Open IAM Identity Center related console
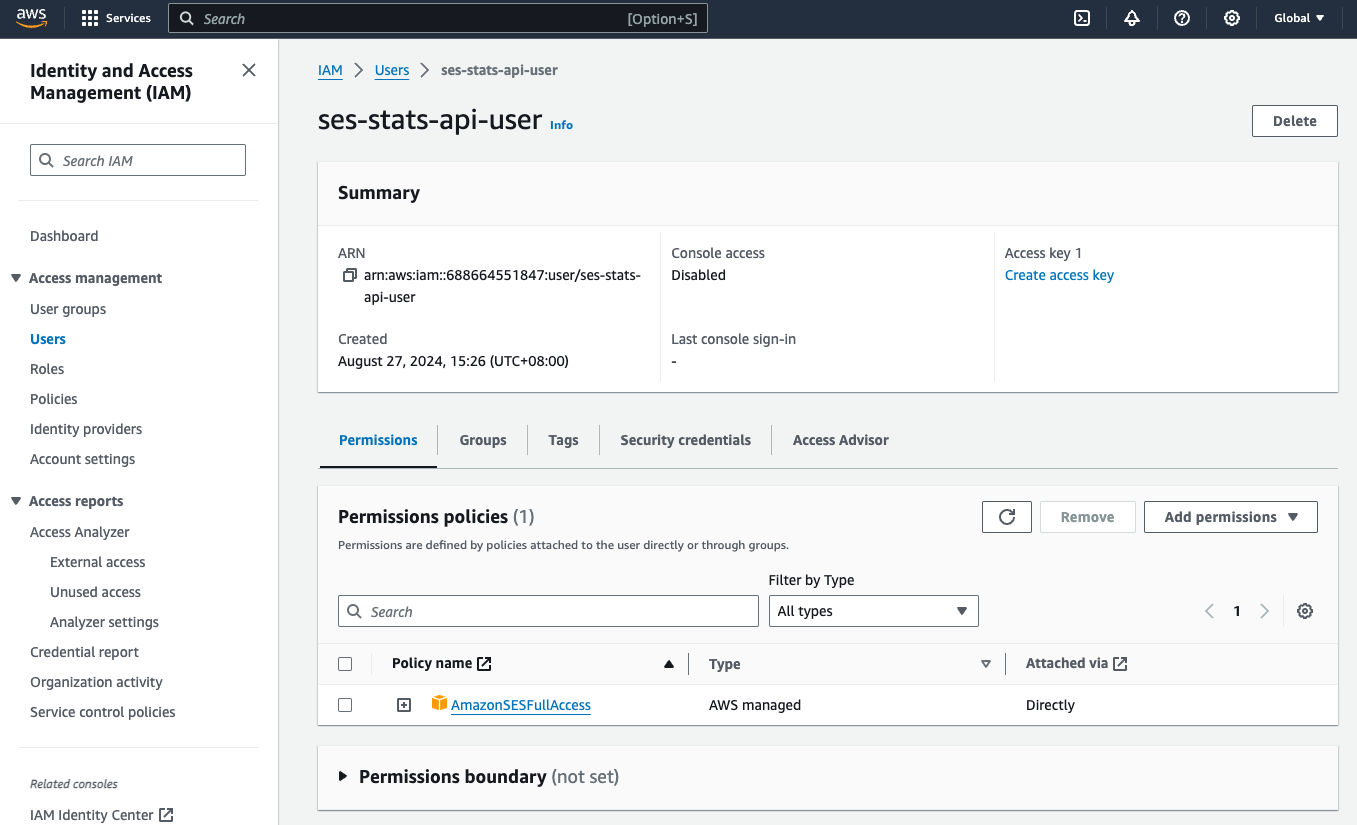Image resolution: width=1357 pixels, height=825 pixels. [92, 815]
